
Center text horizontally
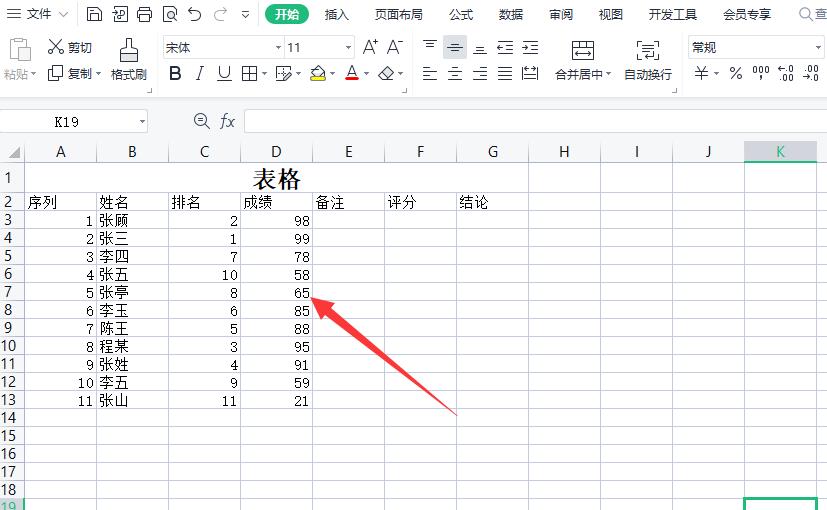tap(455, 73)
